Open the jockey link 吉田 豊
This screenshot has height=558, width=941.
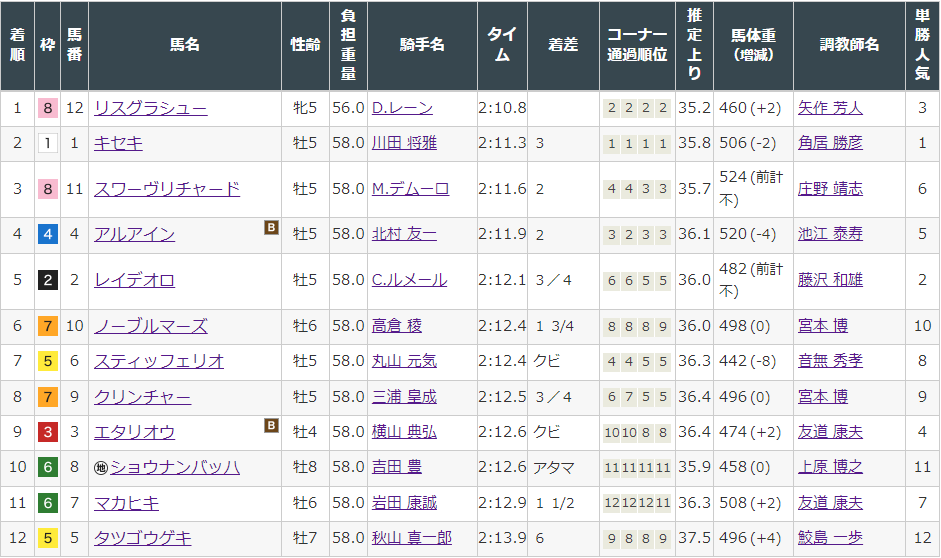pyautogui.click(x=397, y=467)
